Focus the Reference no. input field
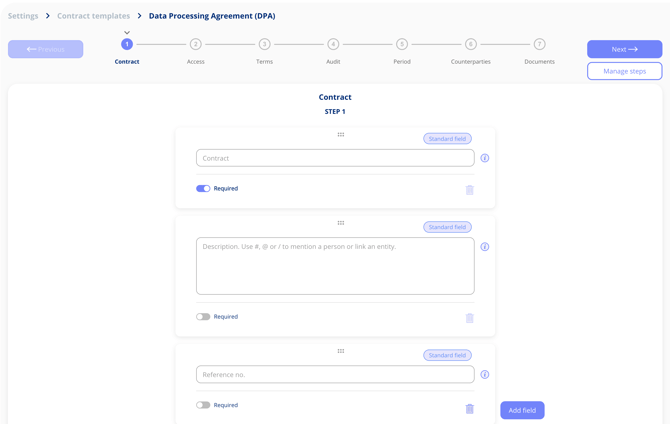The height and width of the screenshot is (424, 670). click(335, 374)
